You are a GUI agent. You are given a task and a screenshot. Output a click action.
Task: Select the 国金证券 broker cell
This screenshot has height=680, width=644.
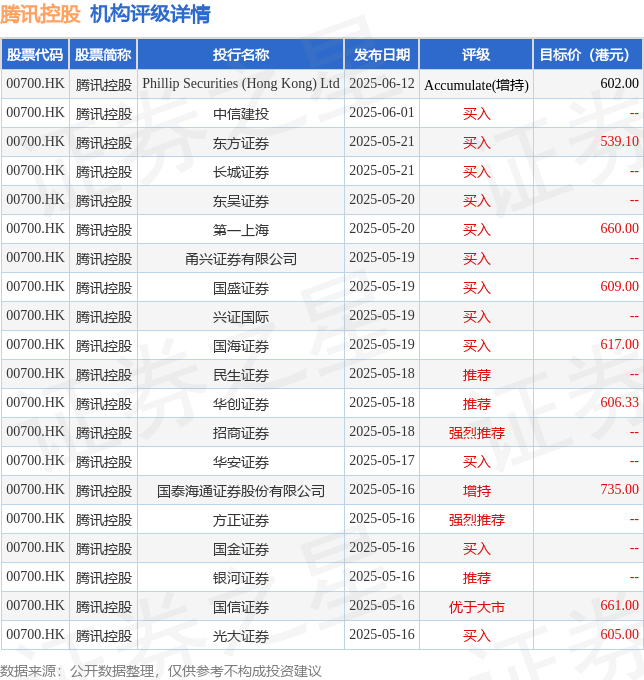tap(241, 549)
